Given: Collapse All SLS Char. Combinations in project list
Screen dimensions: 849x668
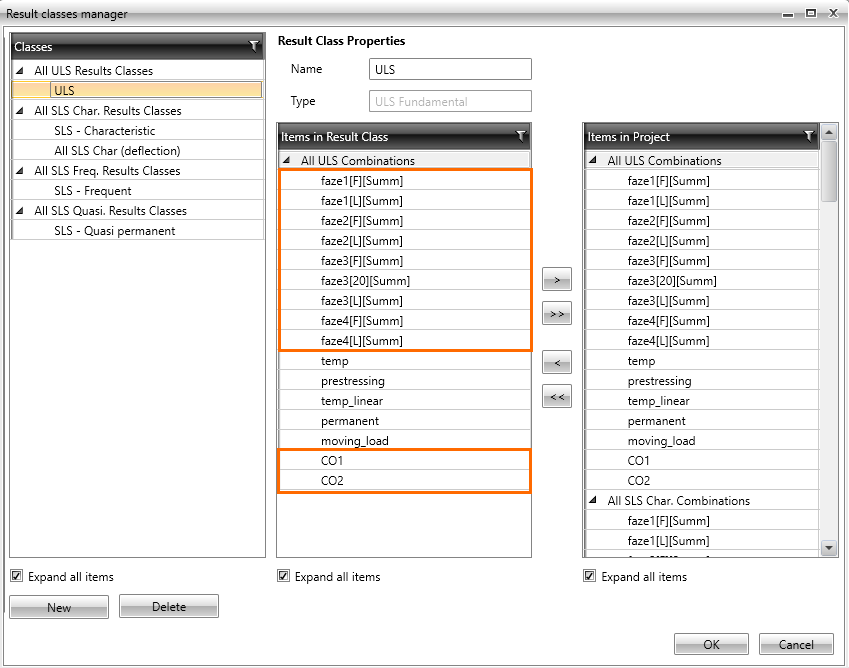Looking at the screenshot, I should click(594, 501).
